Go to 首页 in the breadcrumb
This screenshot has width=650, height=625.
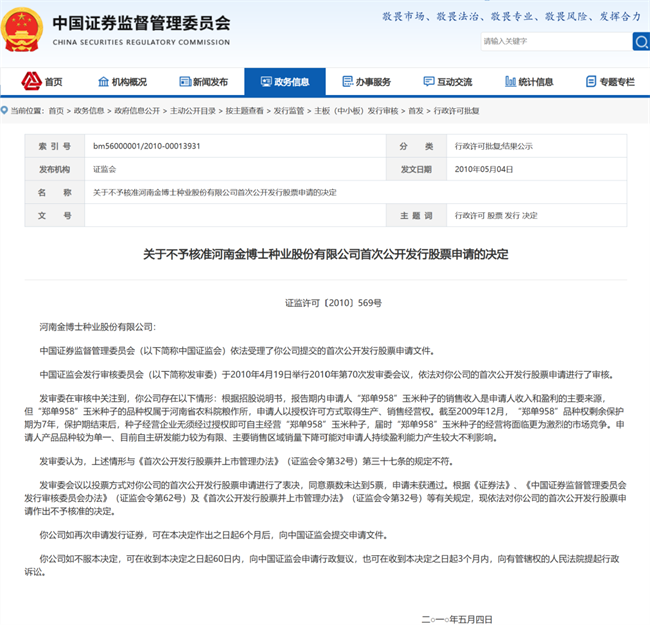pos(55,111)
